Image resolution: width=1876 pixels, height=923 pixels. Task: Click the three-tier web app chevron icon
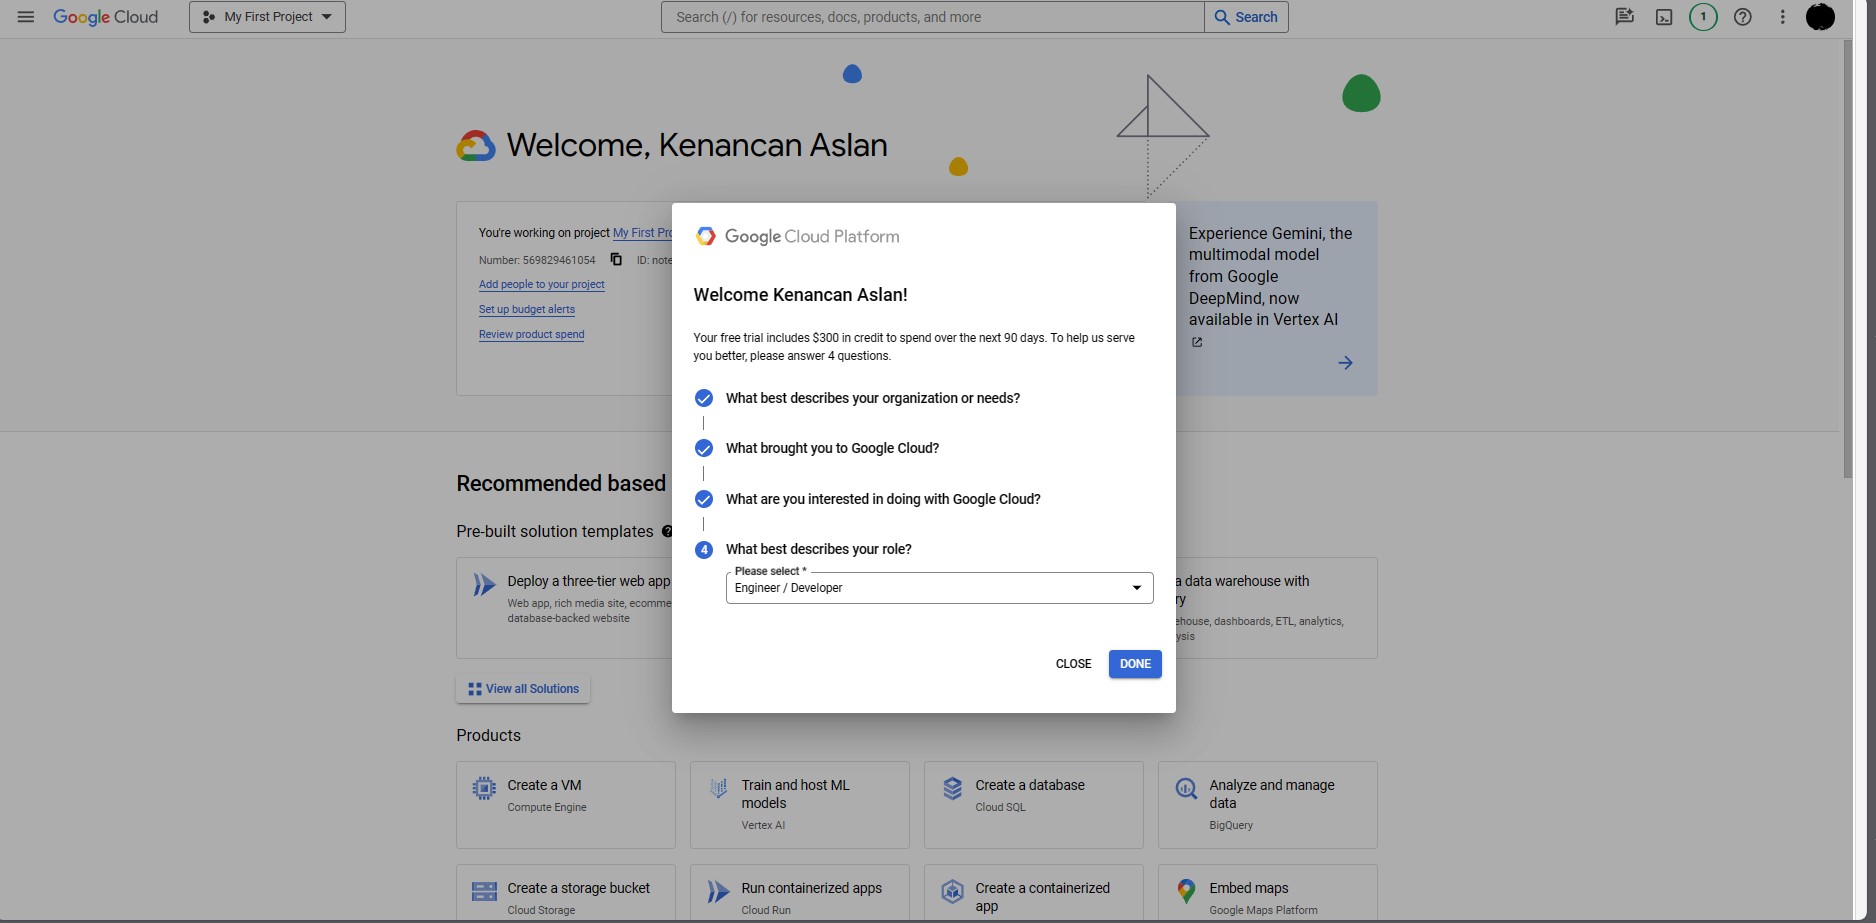[x=484, y=584]
